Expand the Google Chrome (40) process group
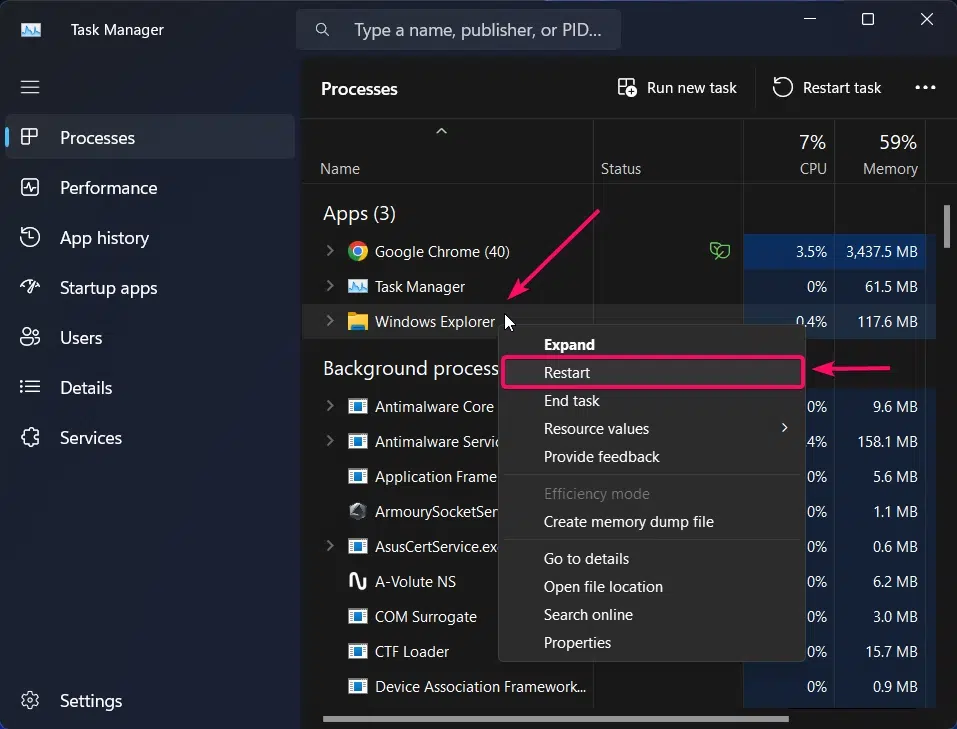 coord(330,250)
